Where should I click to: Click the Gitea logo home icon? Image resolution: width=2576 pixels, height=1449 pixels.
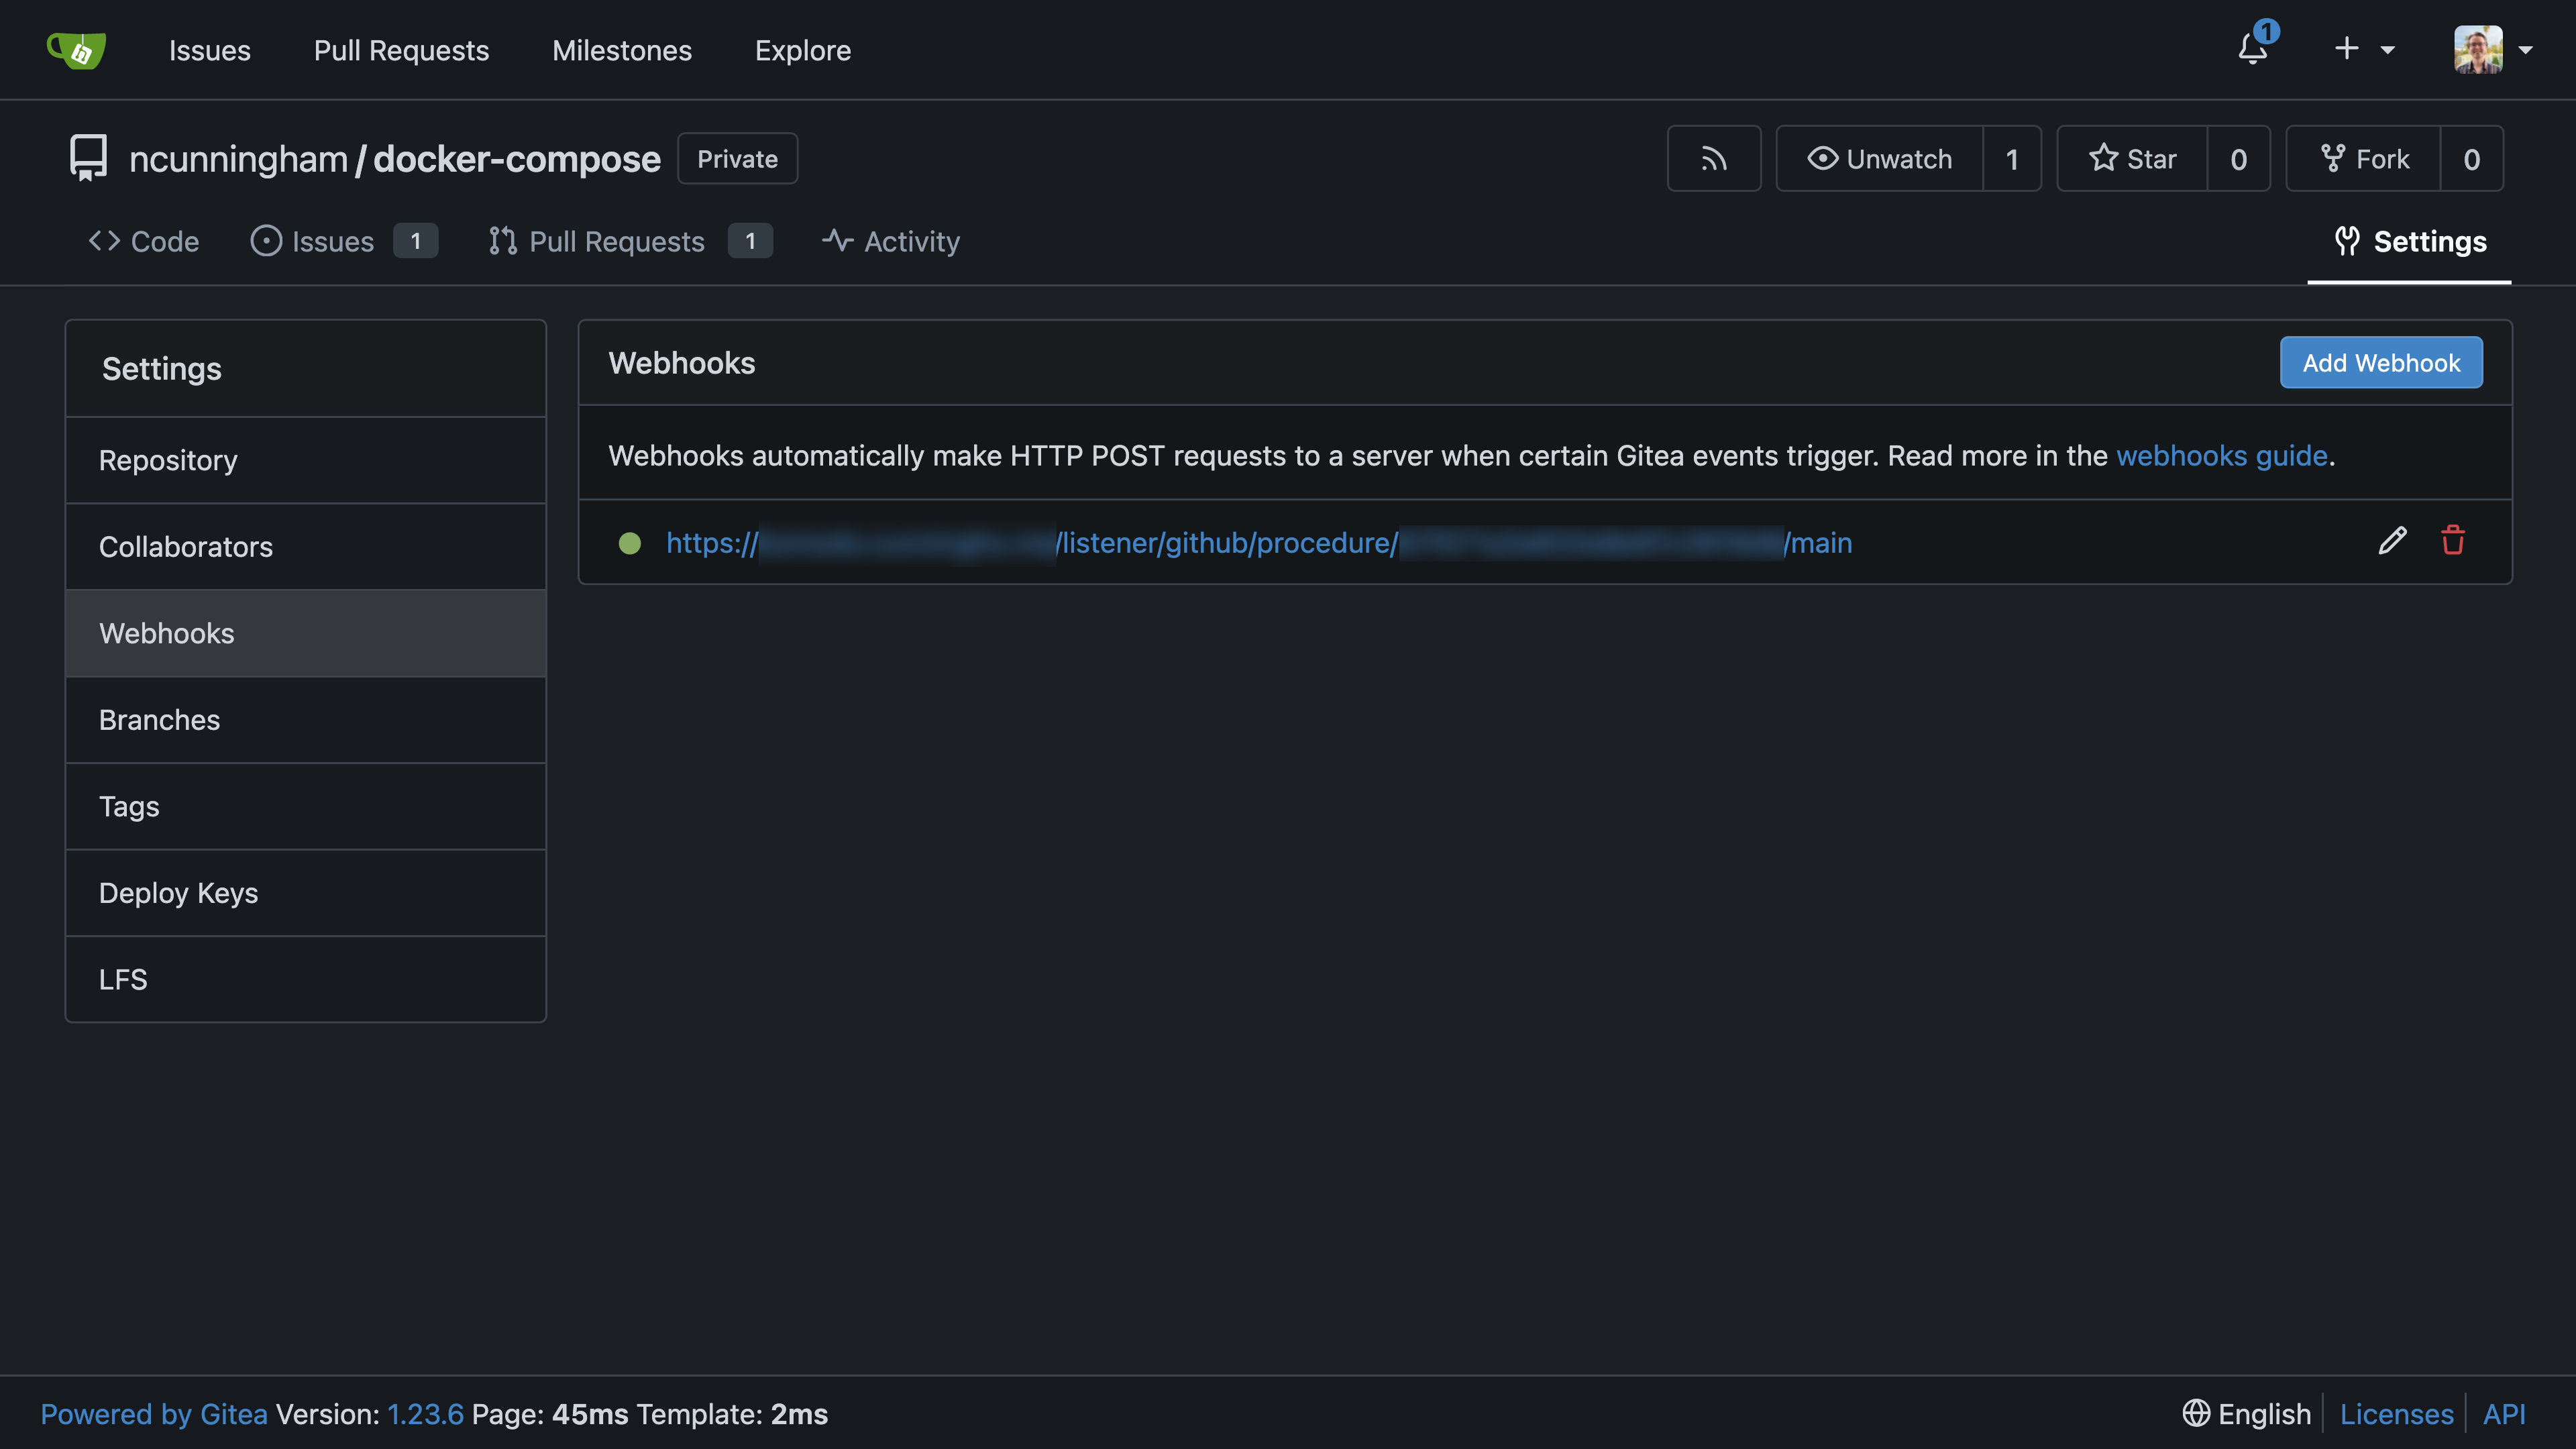(x=77, y=49)
